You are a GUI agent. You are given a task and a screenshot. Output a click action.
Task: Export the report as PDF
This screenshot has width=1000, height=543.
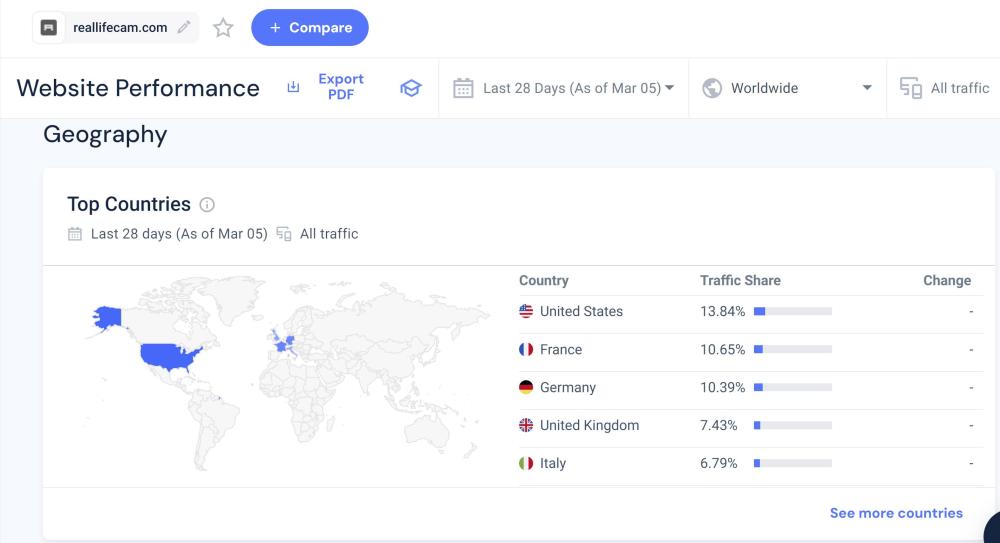327,87
